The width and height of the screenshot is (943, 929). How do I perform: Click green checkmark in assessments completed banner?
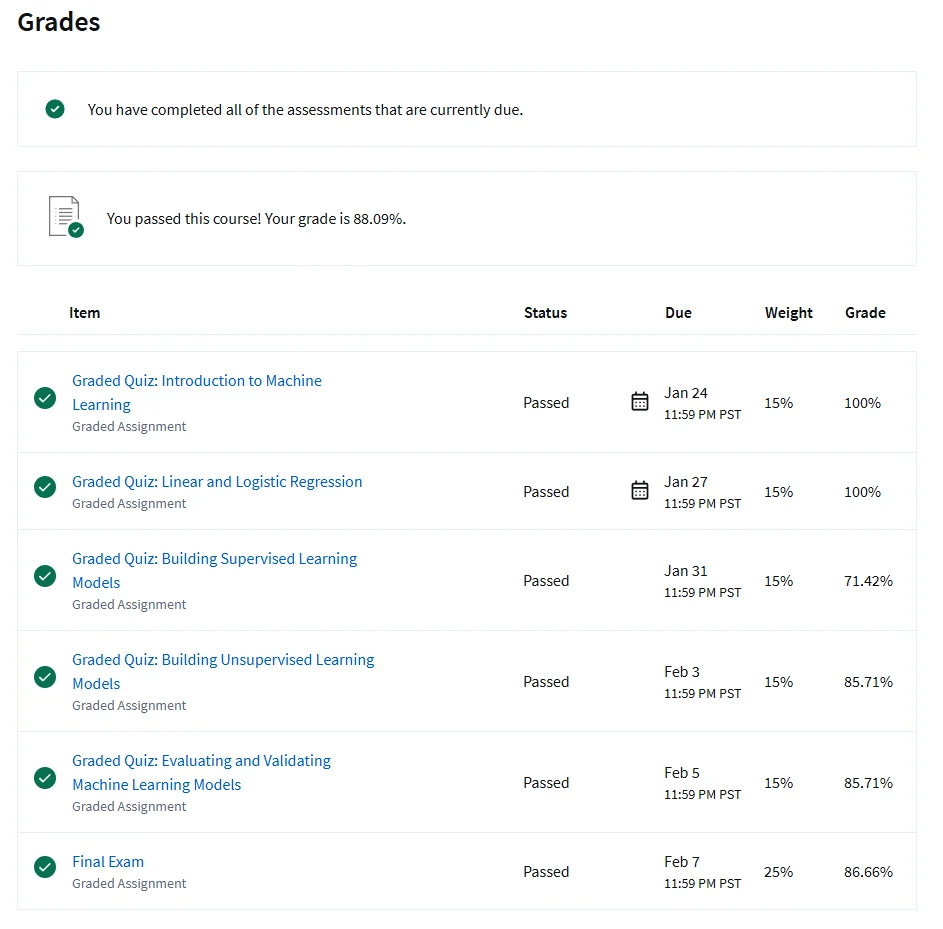(x=55, y=109)
